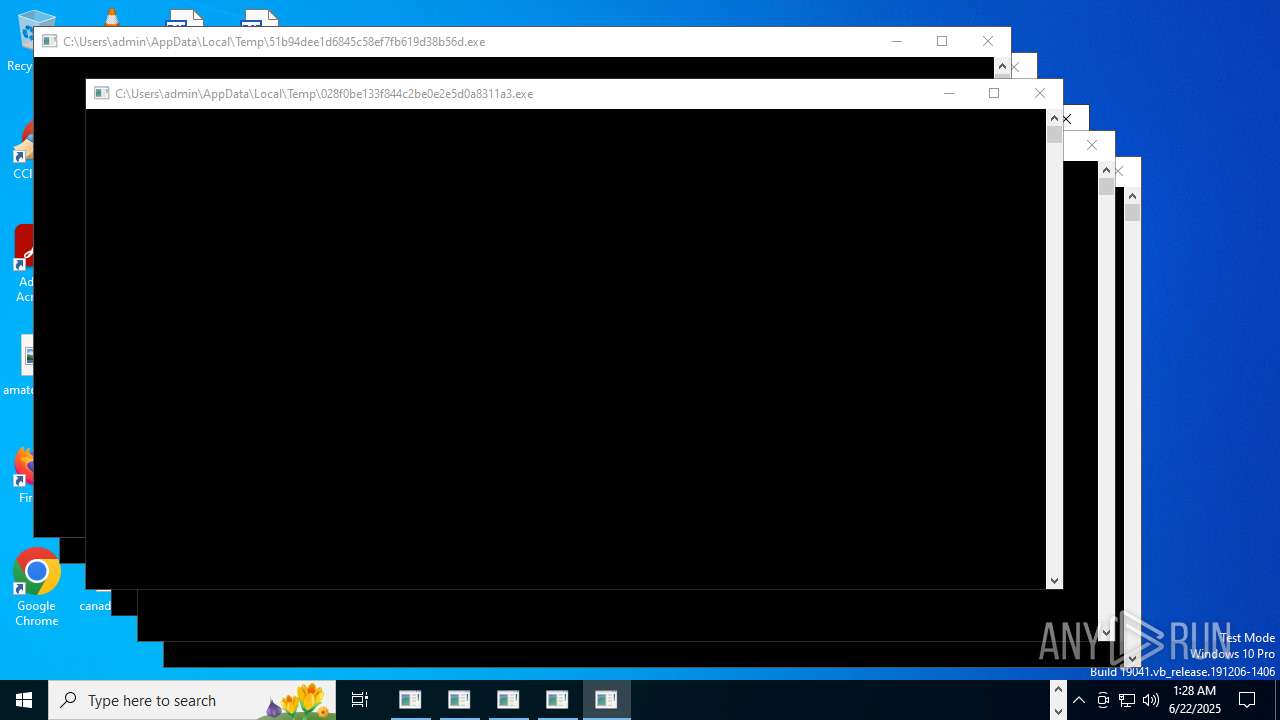Click the 028f0be133f844c2be0e2e5d0a8311a3.exe title text
1280x720 pixels.
324,94
